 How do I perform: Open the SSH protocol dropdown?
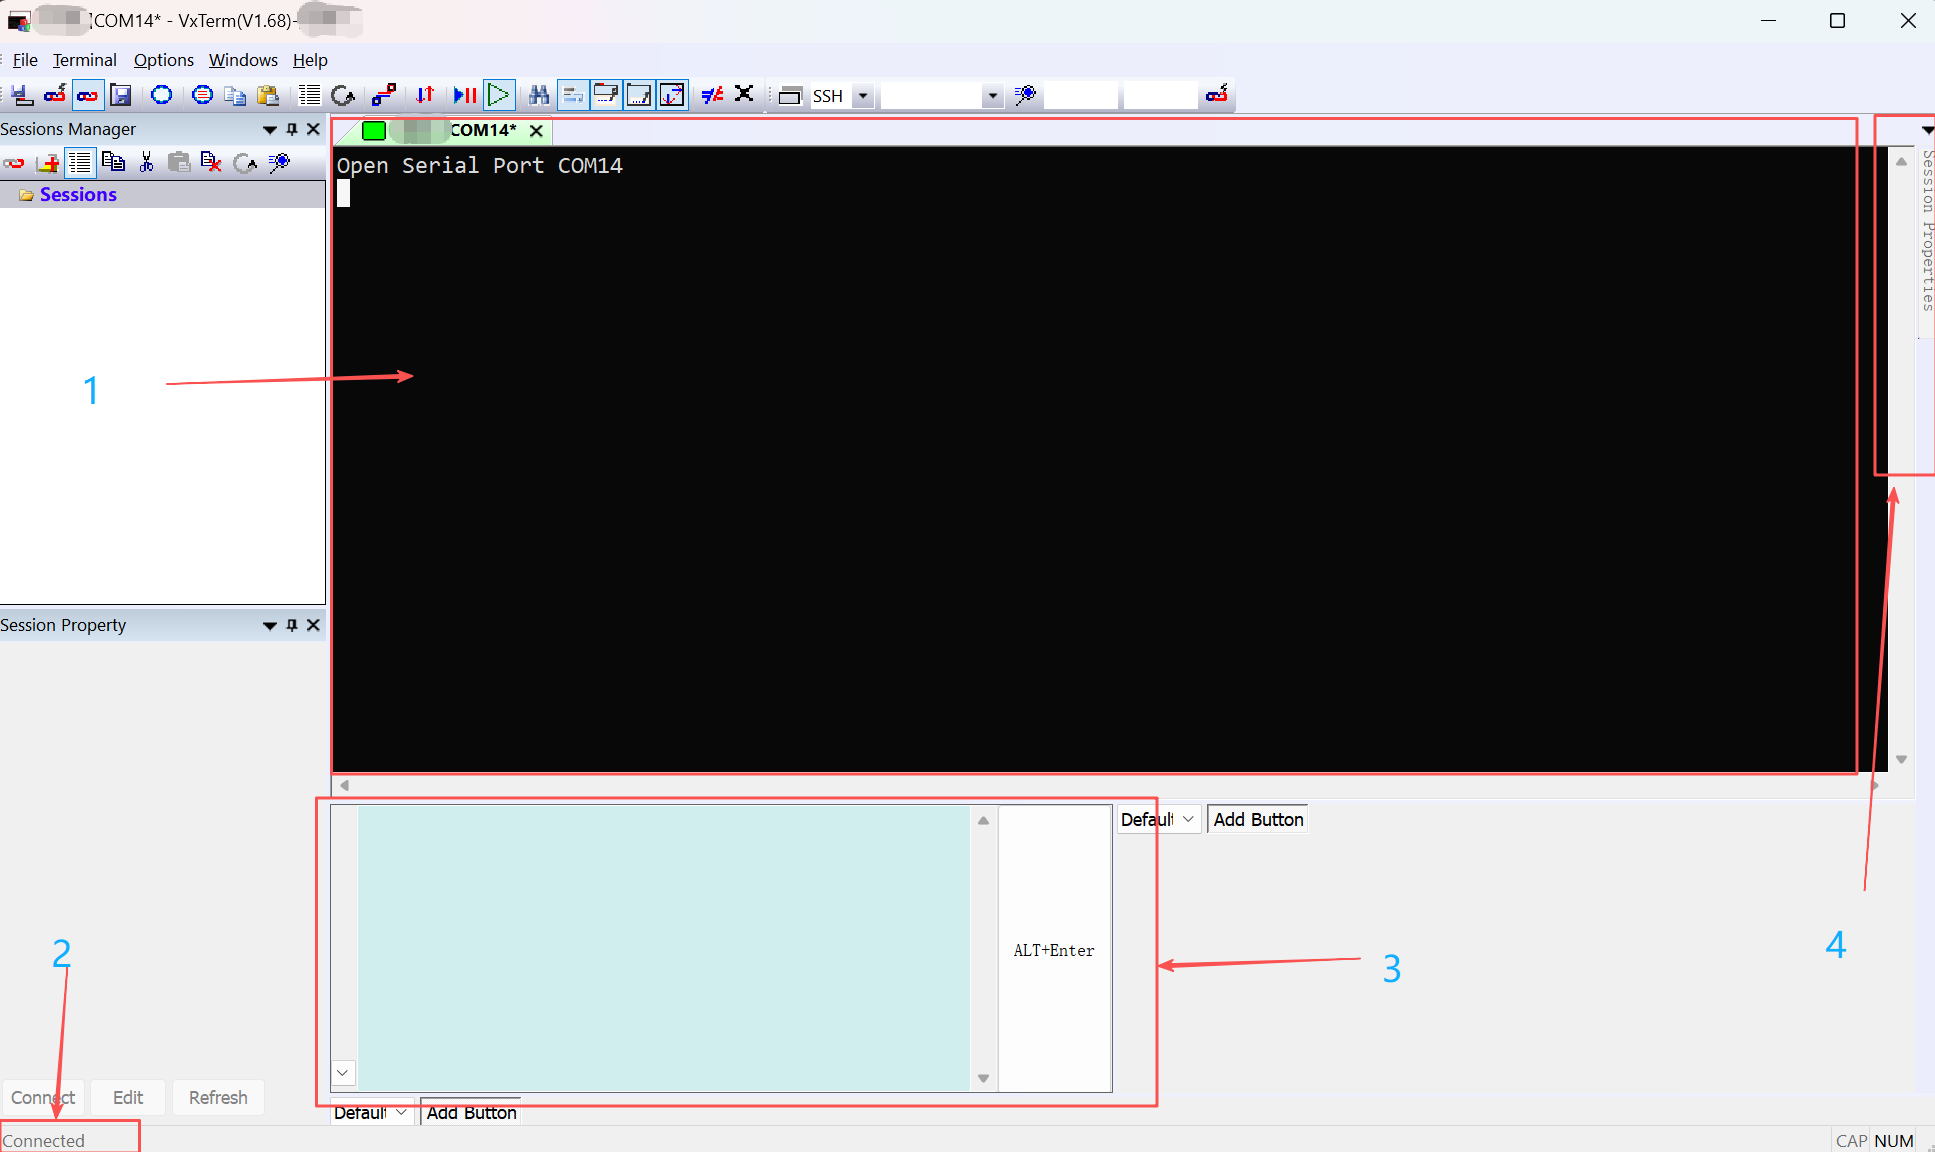coord(863,96)
